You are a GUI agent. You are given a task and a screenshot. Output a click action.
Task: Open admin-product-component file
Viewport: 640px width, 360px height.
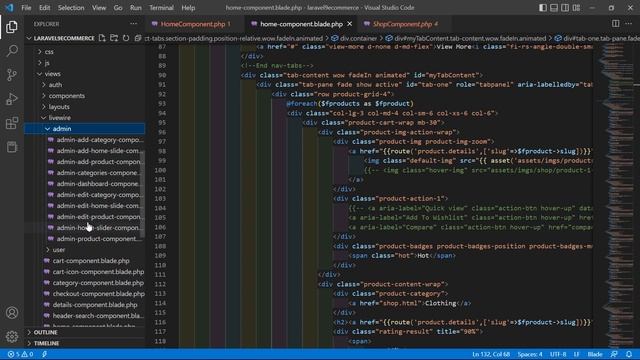[84, 239]
